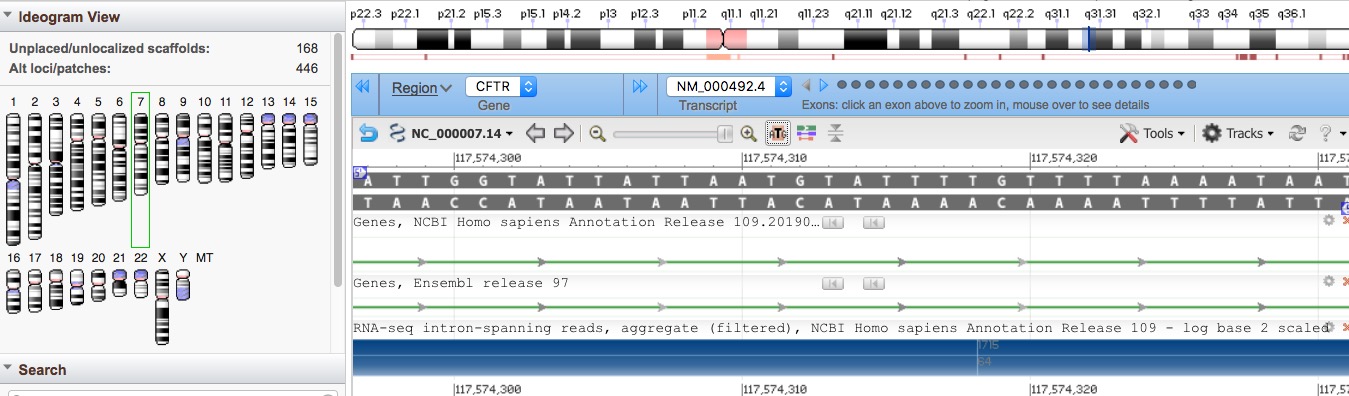Click the Region link
This screenshot has width=1349, height=396.
point(414,88)
